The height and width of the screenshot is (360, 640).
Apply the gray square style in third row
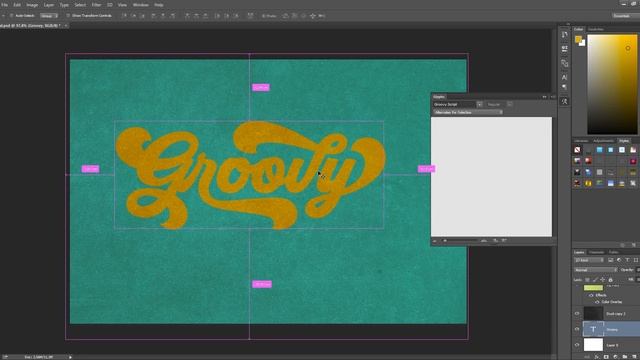(599, 172)
